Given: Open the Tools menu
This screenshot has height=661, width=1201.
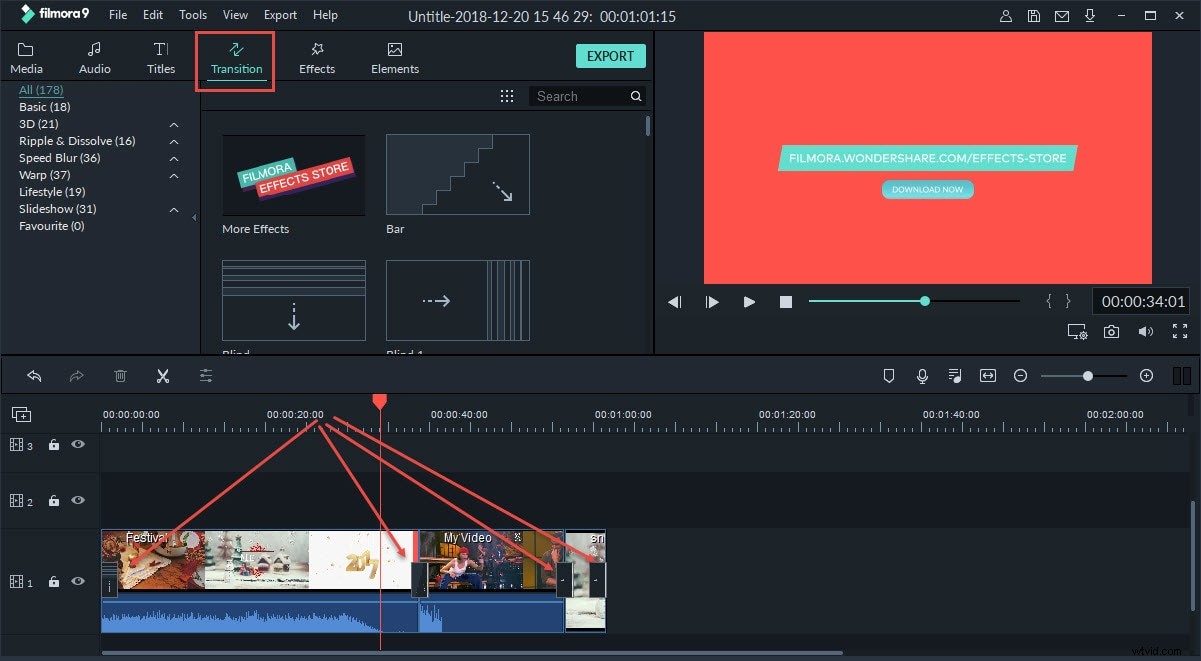Looking at the screenshot, I should click(192, 14).
